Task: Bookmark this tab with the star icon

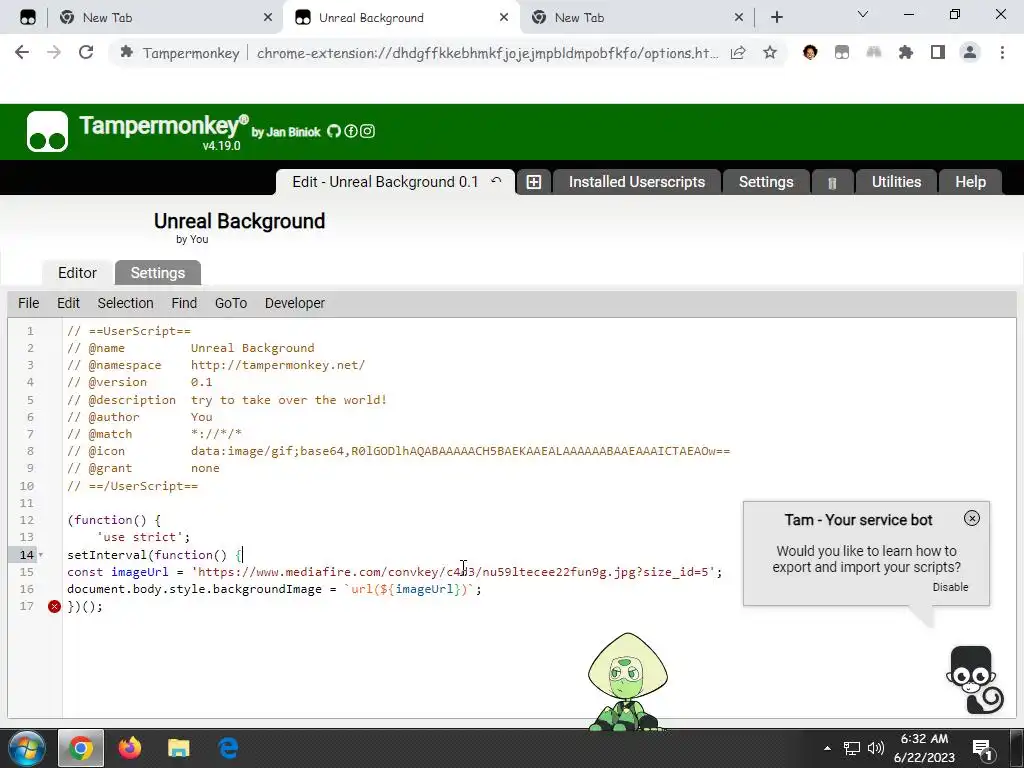Action: point(770,53)
